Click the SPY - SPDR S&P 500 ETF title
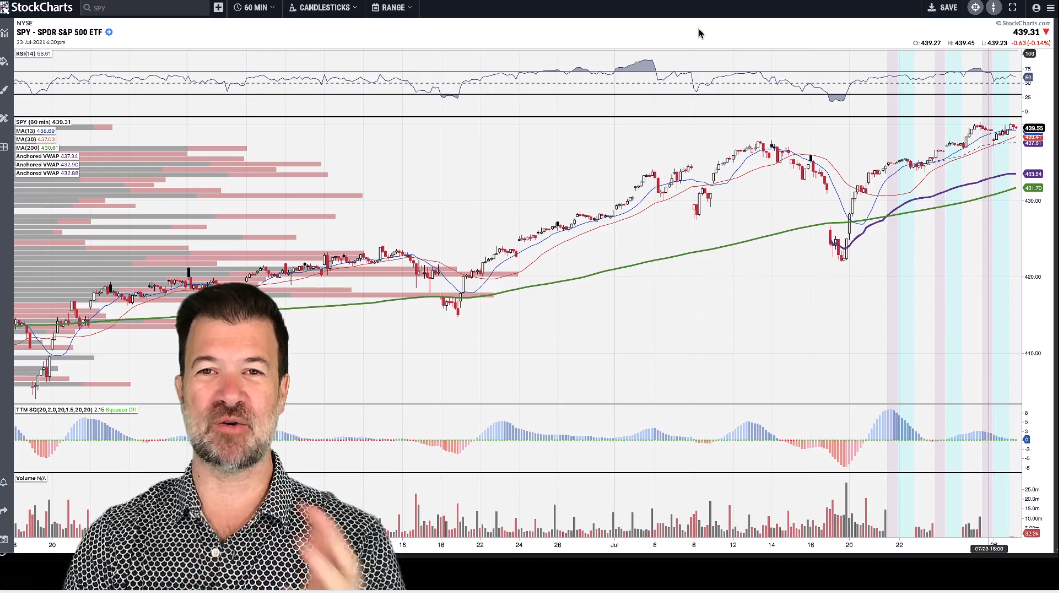Screen dimensions: 1059x593 pyautogui.click(x=59, y=32)
